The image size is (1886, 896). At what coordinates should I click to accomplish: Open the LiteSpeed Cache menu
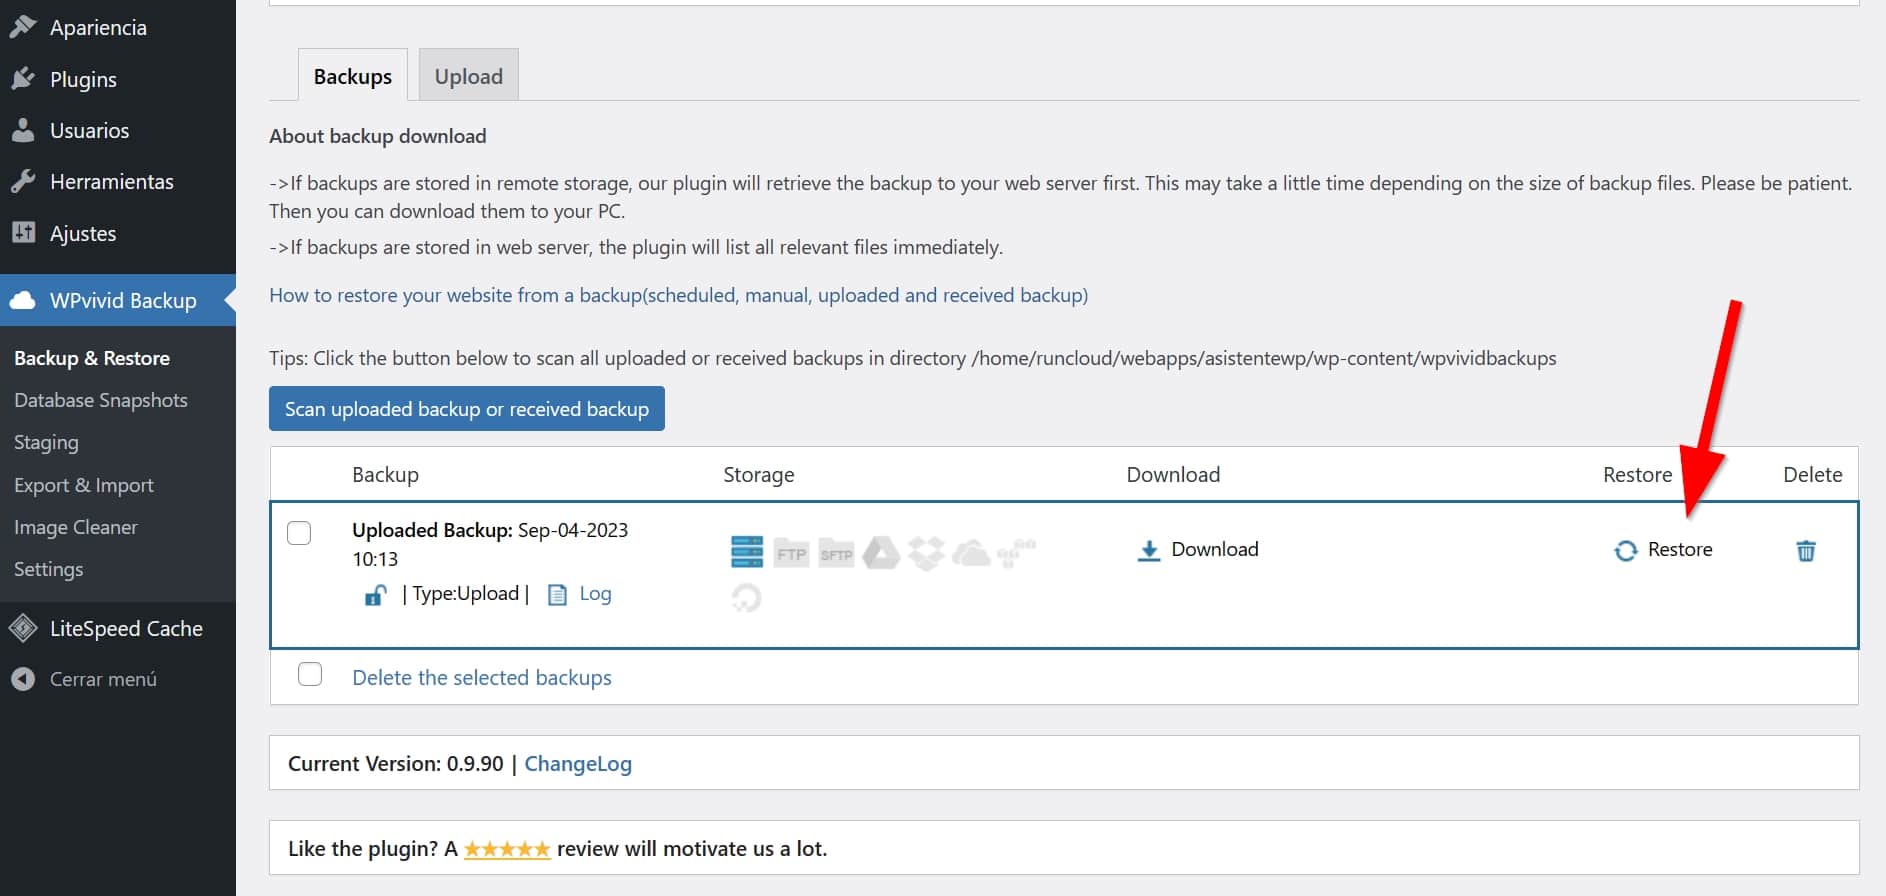point(126,628)
